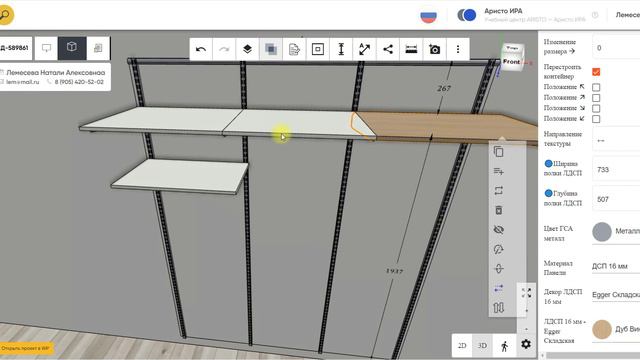Open the document notes tool
This screenshot has height=360, width=640.
tap(294, 49)
